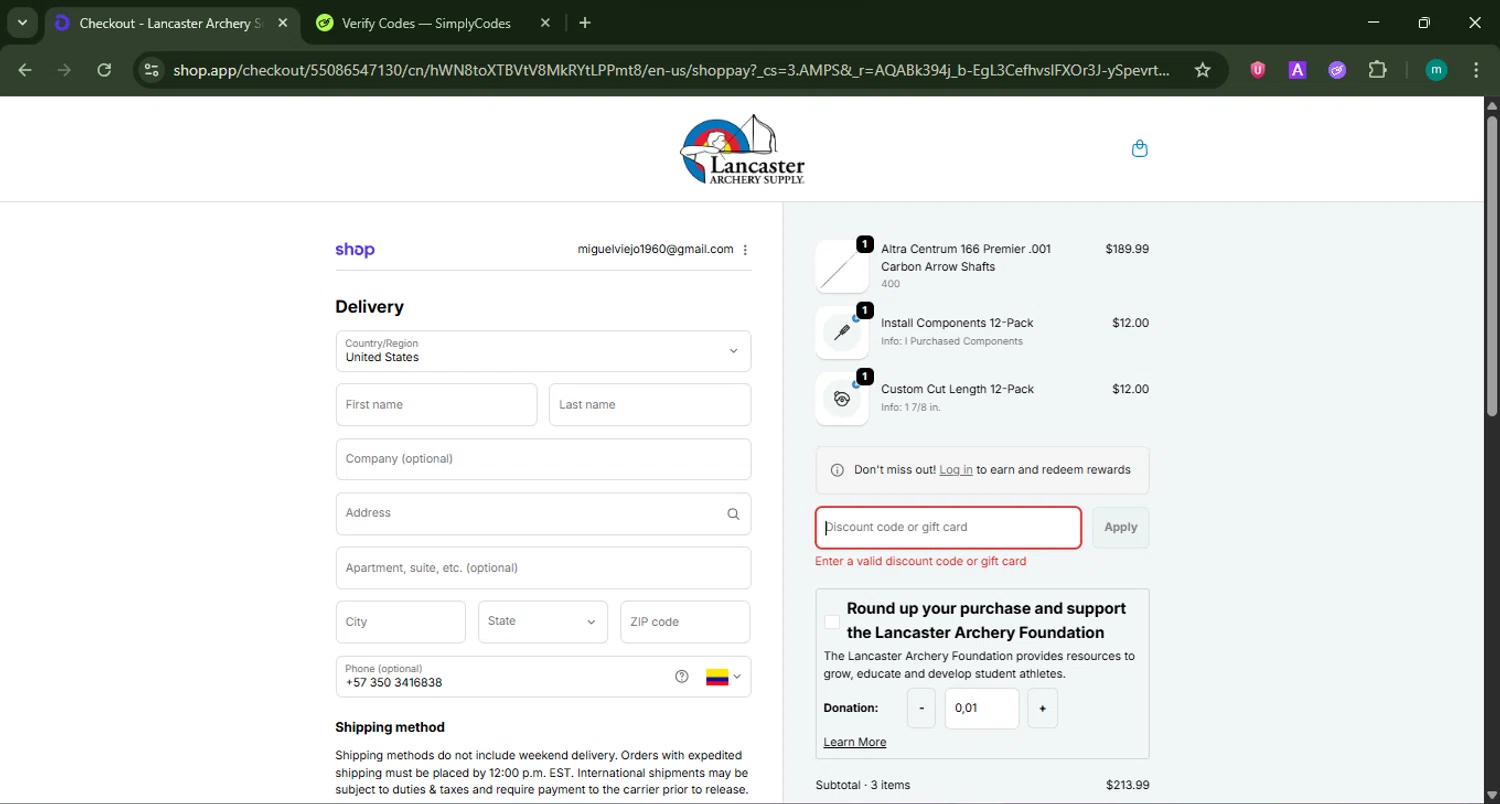Click 'Shipping method' heading

pyautogui.click(x=390, y=727)
